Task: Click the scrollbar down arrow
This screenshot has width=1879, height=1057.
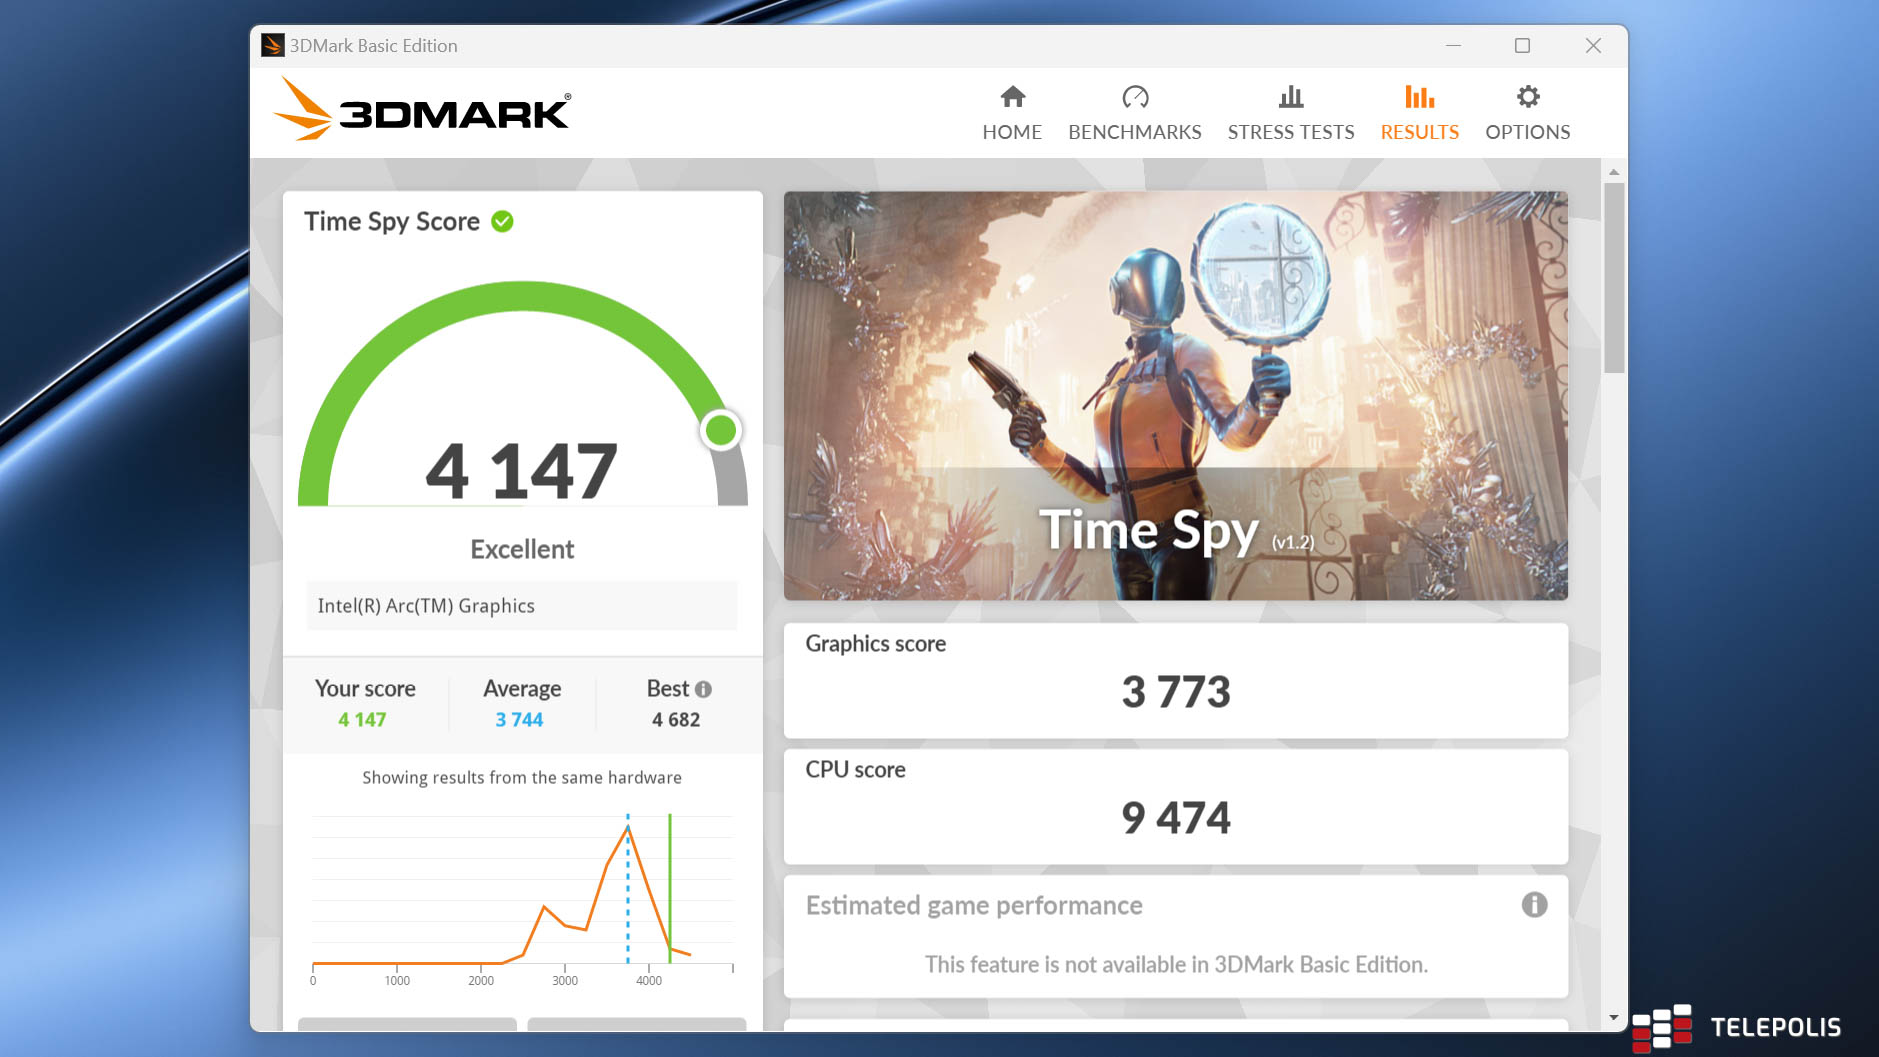Action: 1613,1018
